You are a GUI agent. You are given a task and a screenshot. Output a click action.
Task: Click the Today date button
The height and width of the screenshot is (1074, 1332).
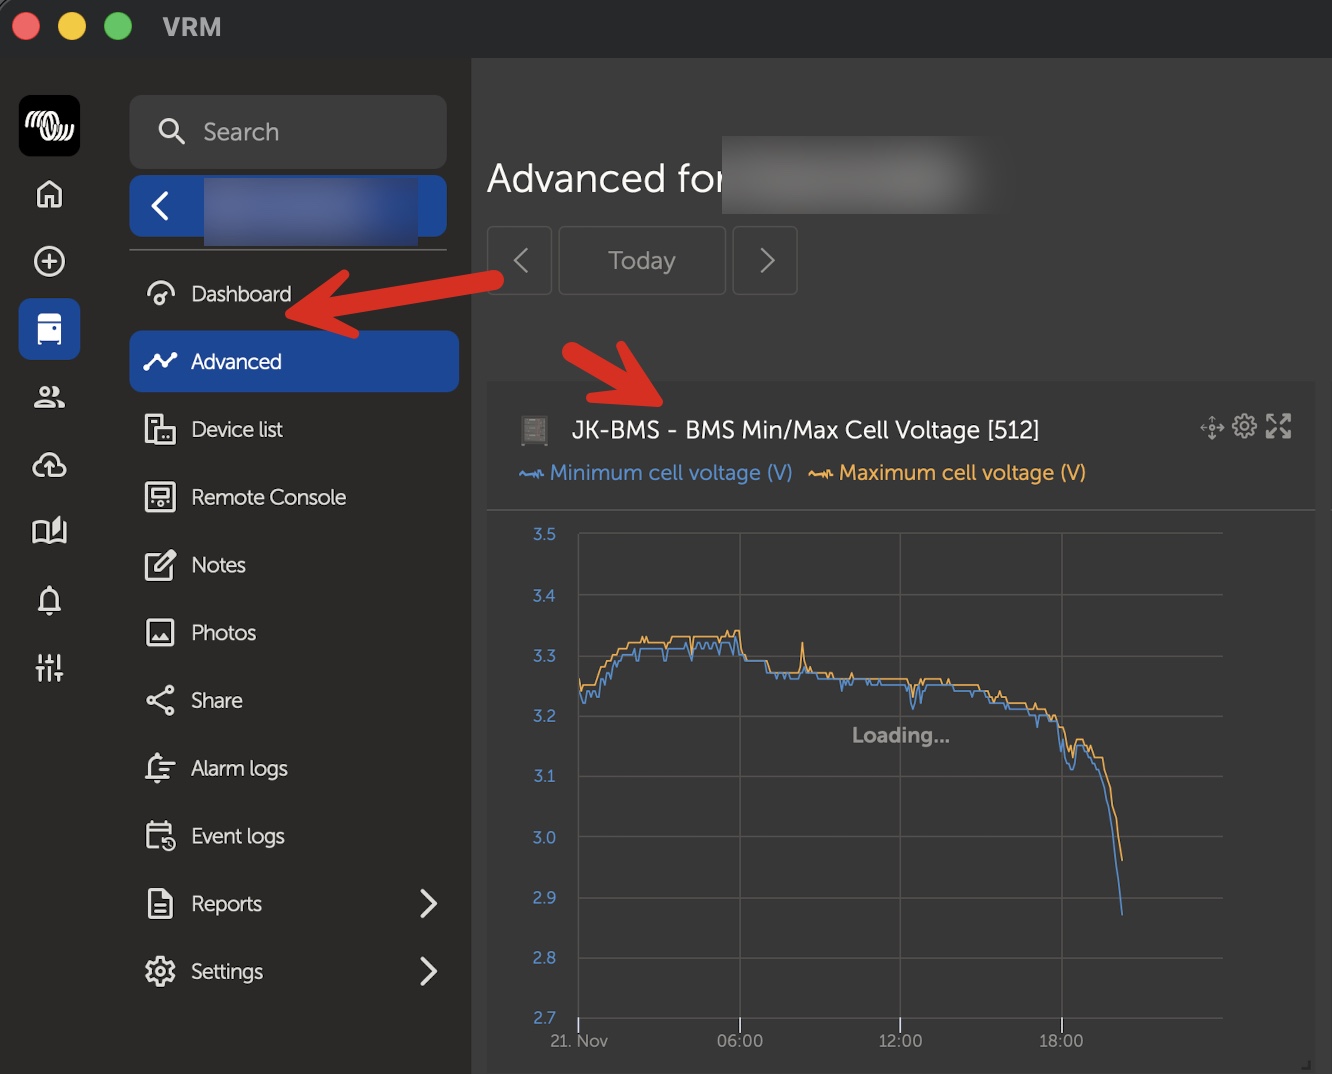642,261
